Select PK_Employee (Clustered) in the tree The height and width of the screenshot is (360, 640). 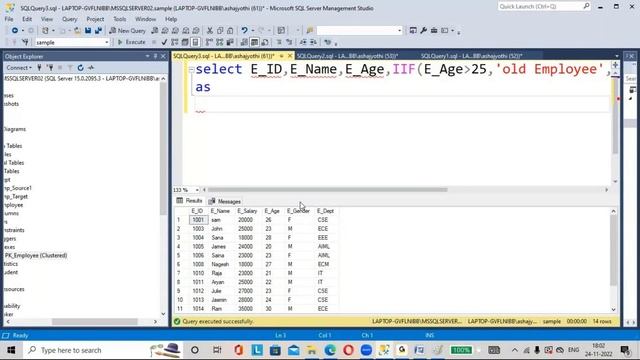(x=36, y=256)
